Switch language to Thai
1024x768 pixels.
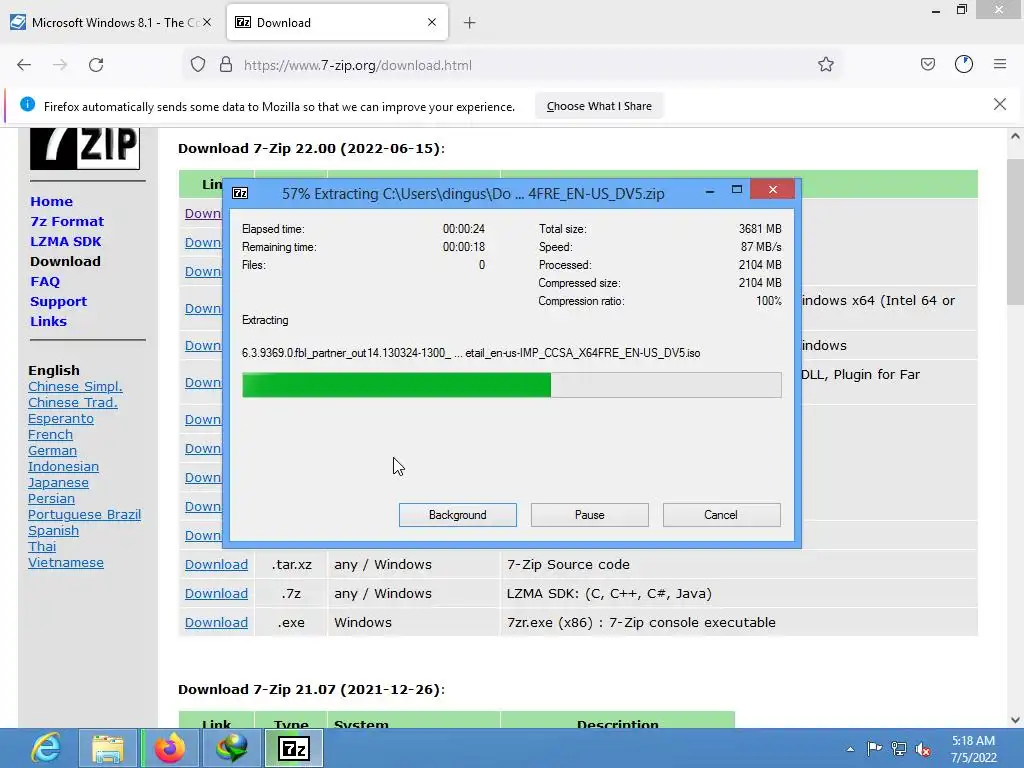pyautogui.click(x=42, y=547)
